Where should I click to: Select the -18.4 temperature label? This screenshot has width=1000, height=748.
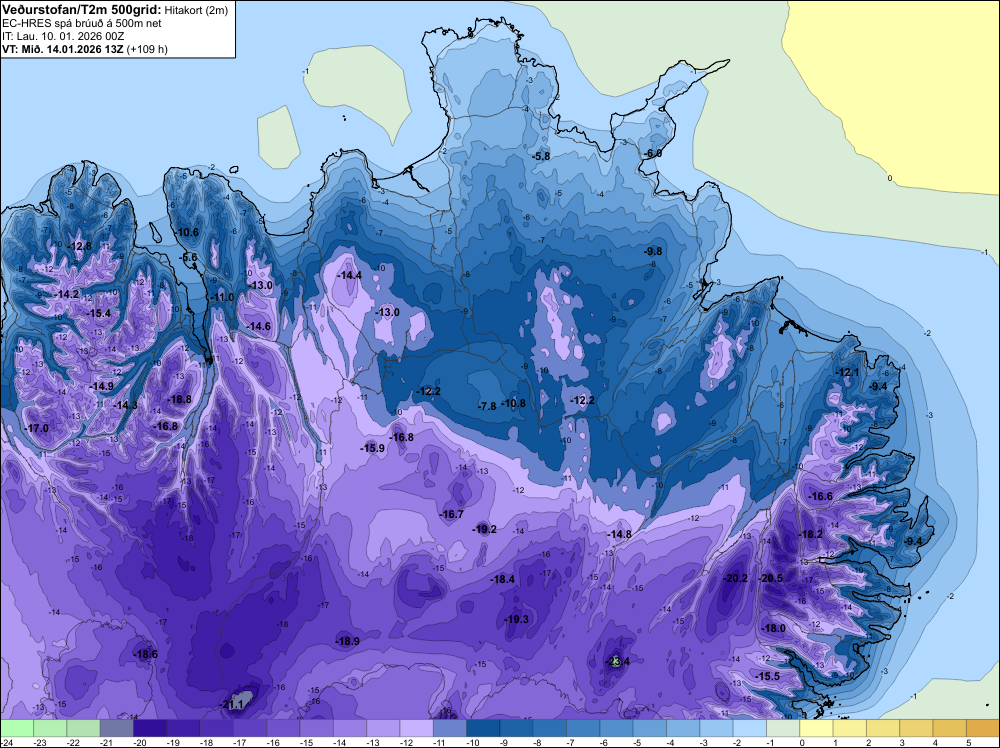(x=503, y=579)
